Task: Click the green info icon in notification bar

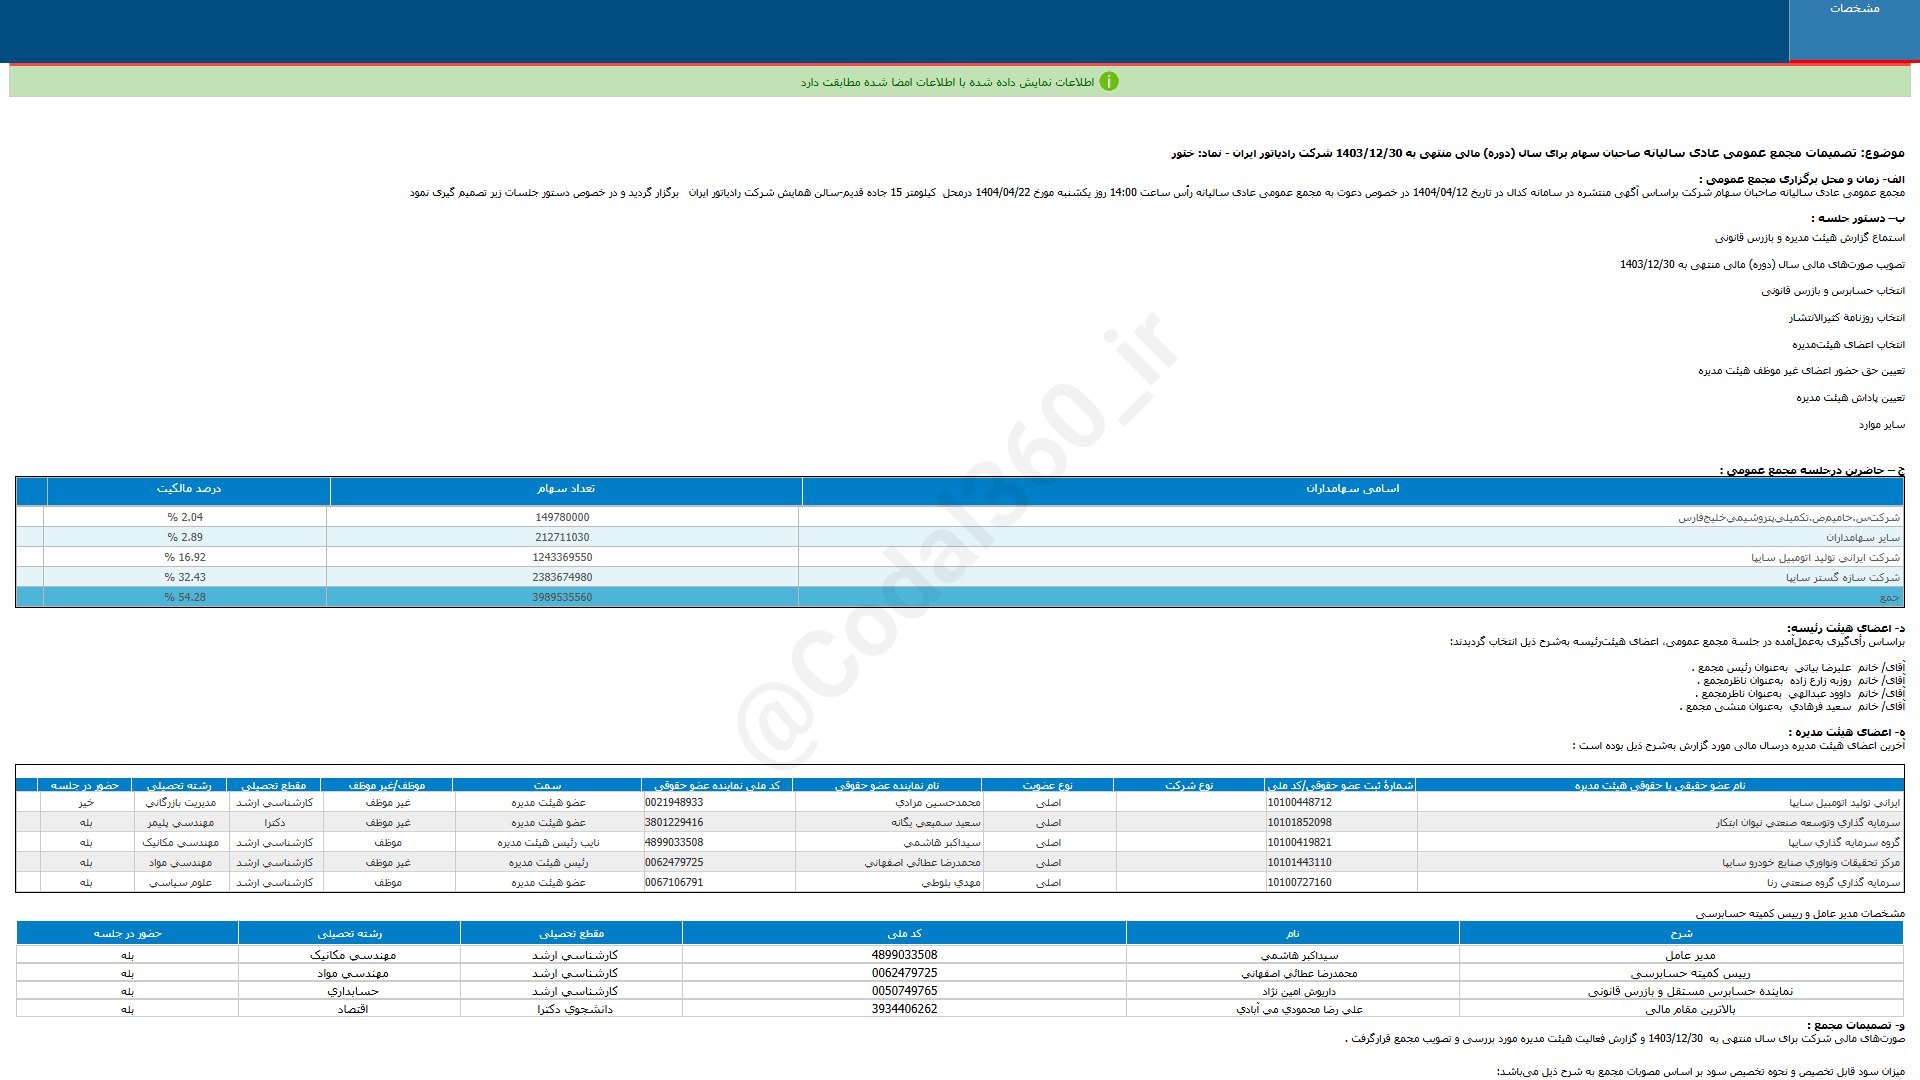Action: pyautogui.click(x=1109, y=82)
